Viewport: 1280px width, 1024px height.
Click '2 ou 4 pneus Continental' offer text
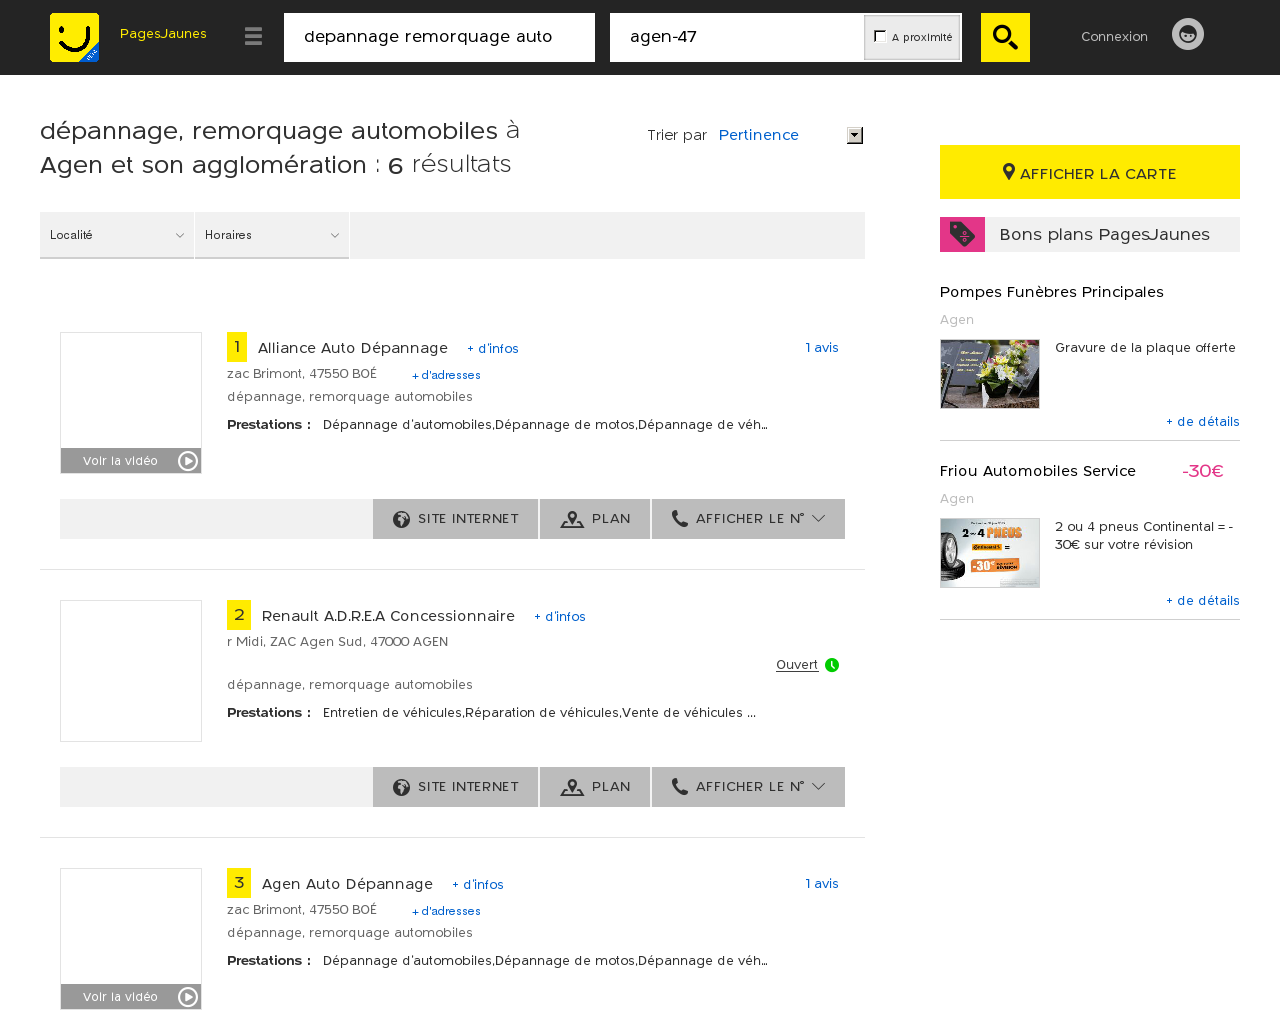pyautogui.click(x=1144, y=536)
